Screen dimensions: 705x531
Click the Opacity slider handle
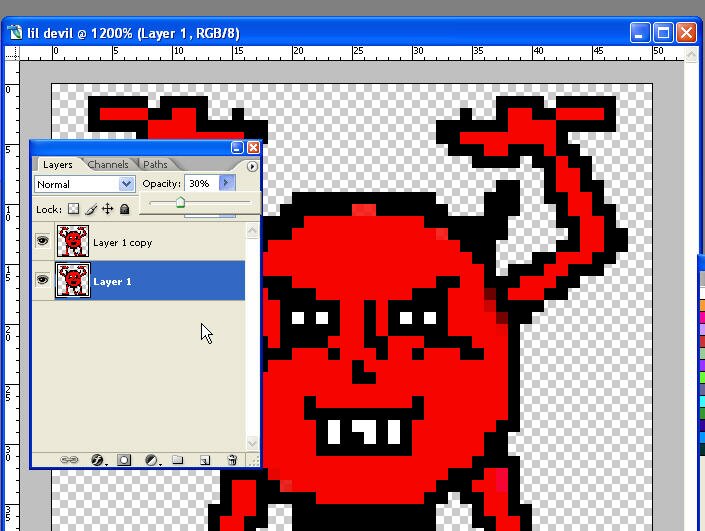pyautogui.click(x=180, y=202)
